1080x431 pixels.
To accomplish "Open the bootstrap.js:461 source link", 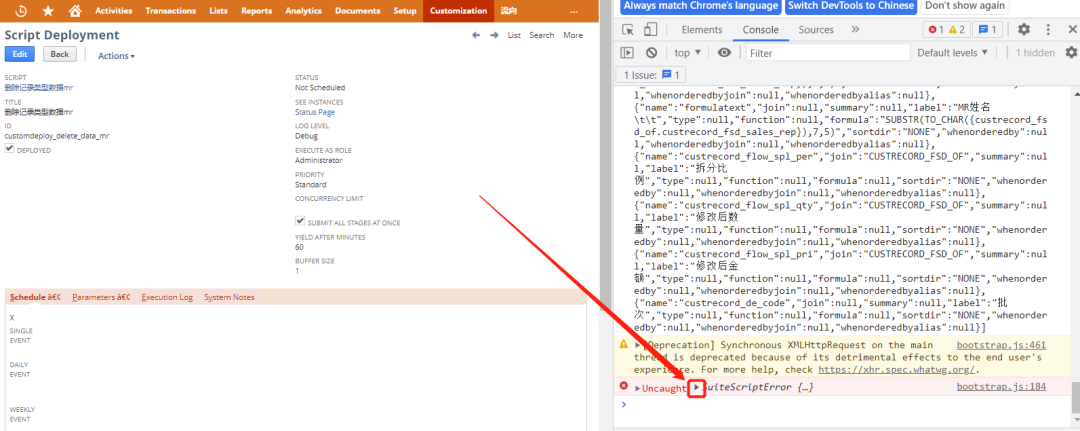I will click(x=1001, y=345).
